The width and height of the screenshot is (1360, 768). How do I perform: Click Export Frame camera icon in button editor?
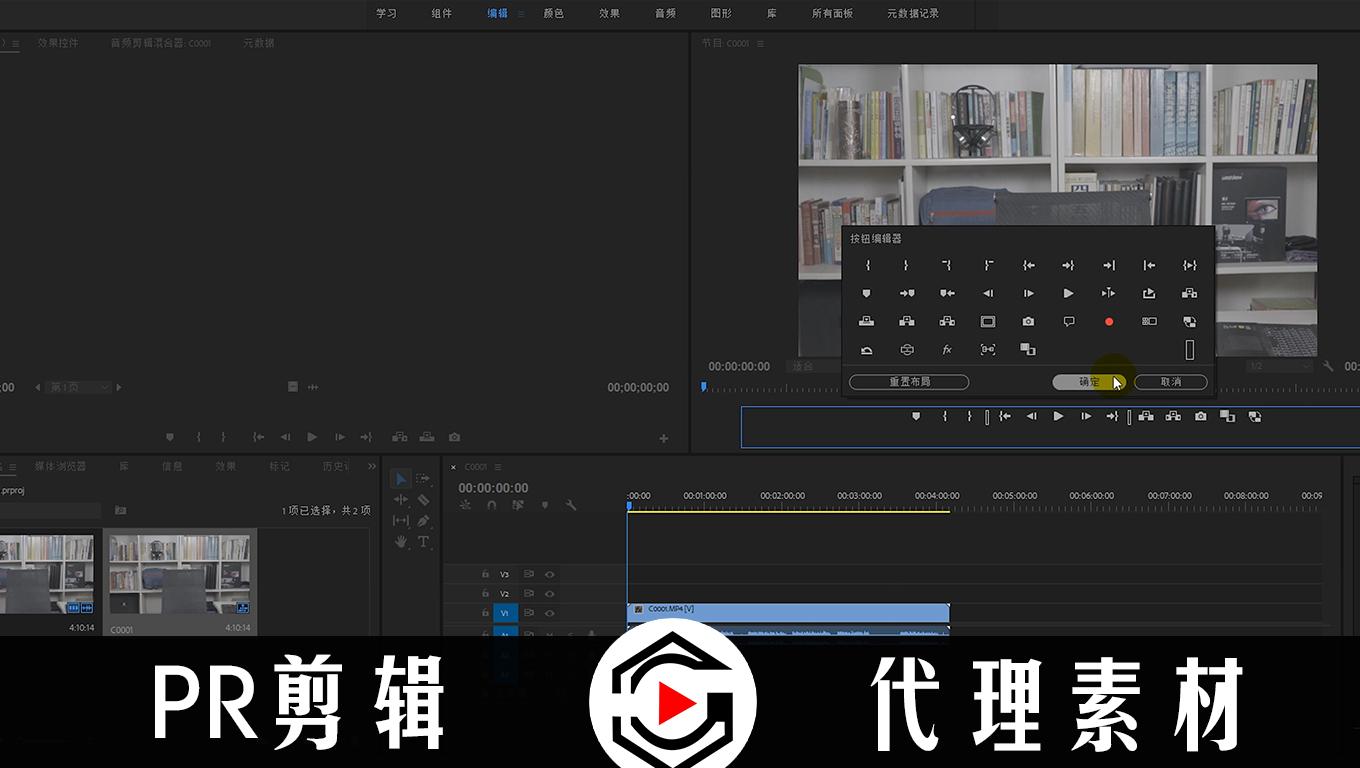pyautogui.click(x=1028, y=322)
